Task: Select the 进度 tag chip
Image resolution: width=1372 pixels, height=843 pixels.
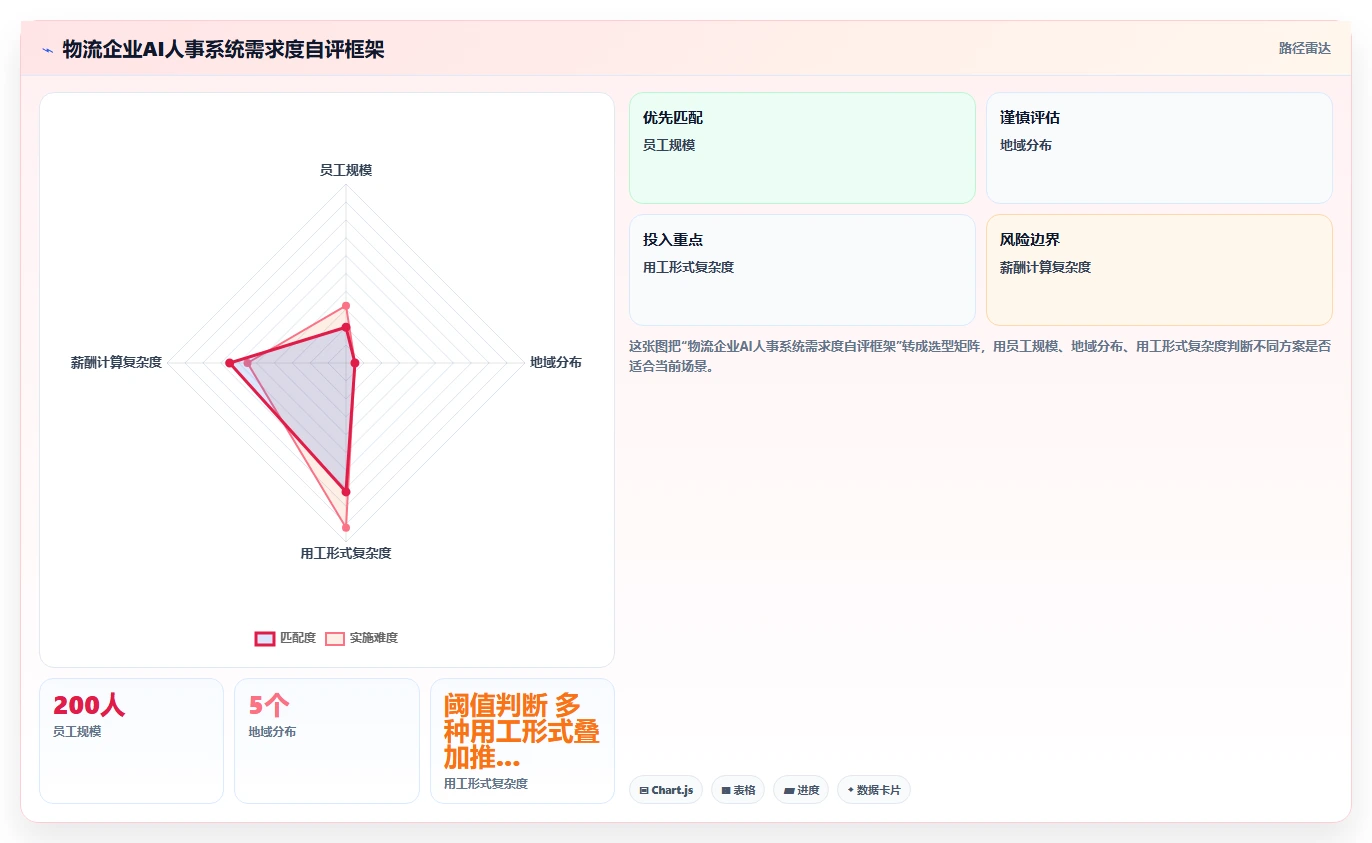Action: coord(801,790)
